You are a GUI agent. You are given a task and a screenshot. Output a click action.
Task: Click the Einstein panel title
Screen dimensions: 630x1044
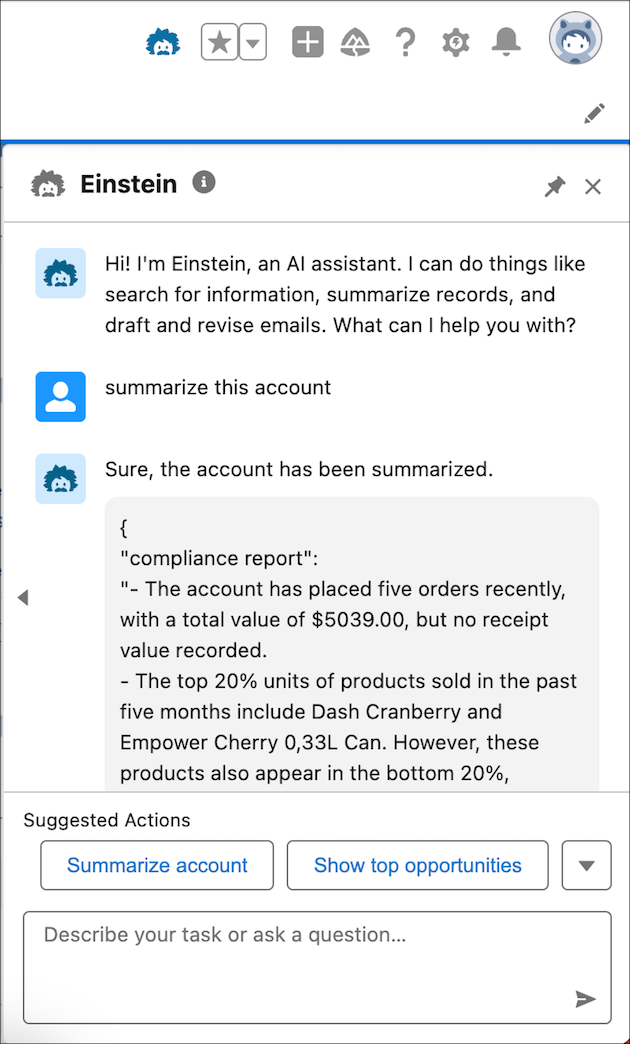pos(129,184)
